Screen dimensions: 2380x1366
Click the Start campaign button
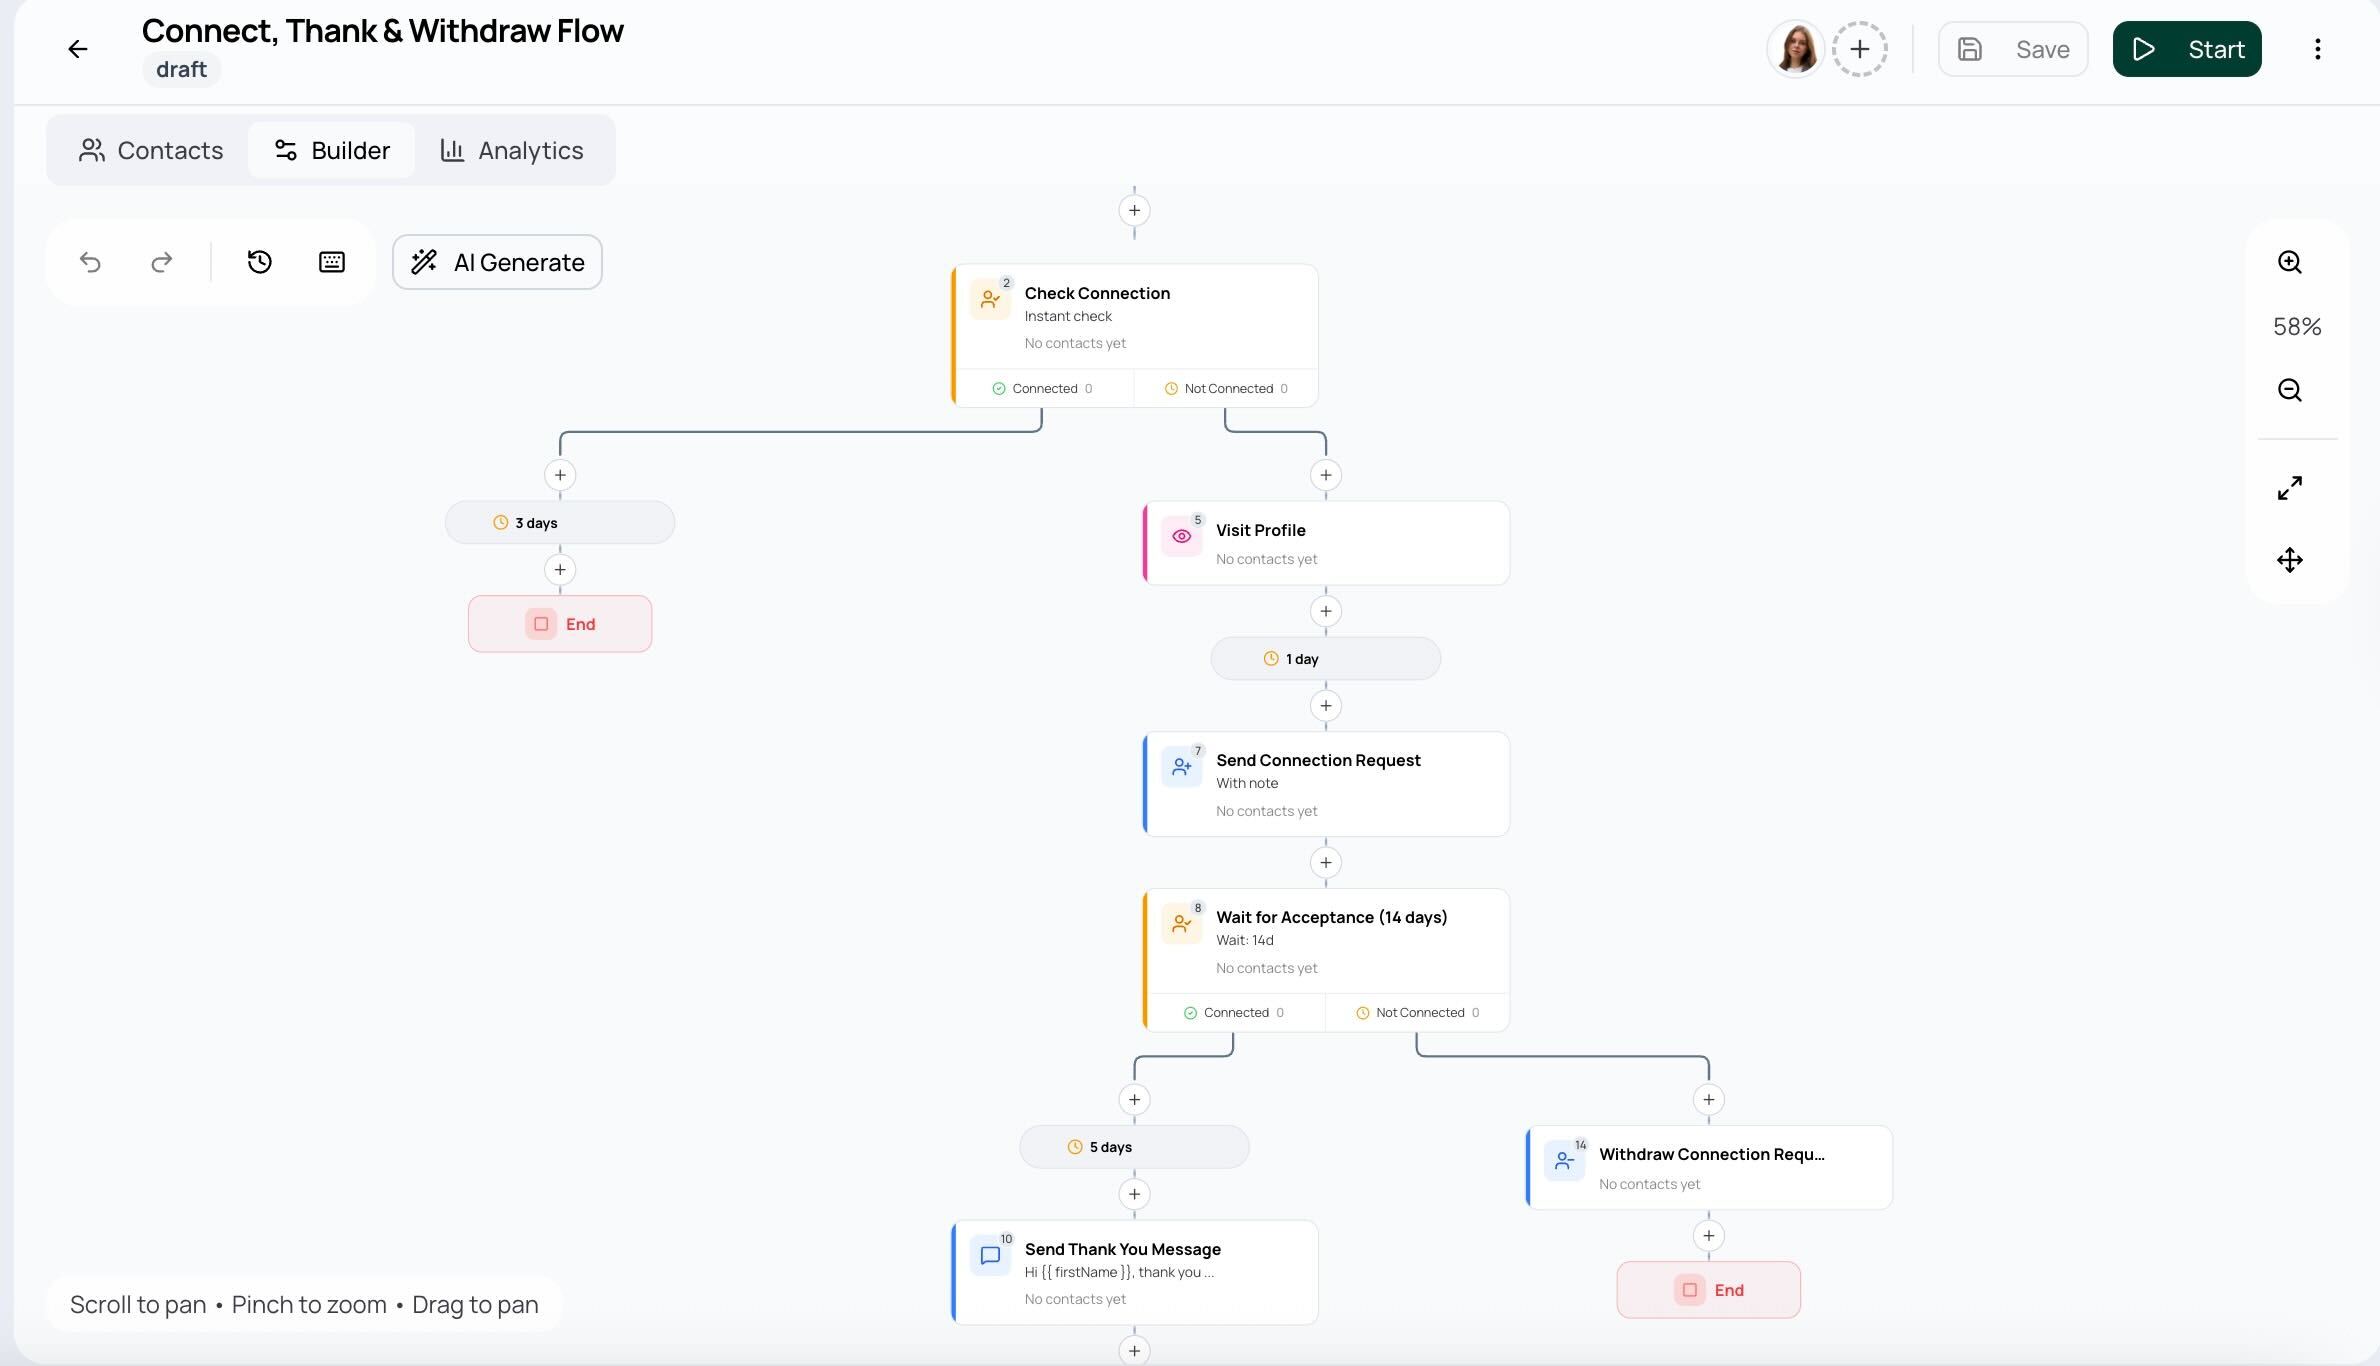tap(2187, 49)
